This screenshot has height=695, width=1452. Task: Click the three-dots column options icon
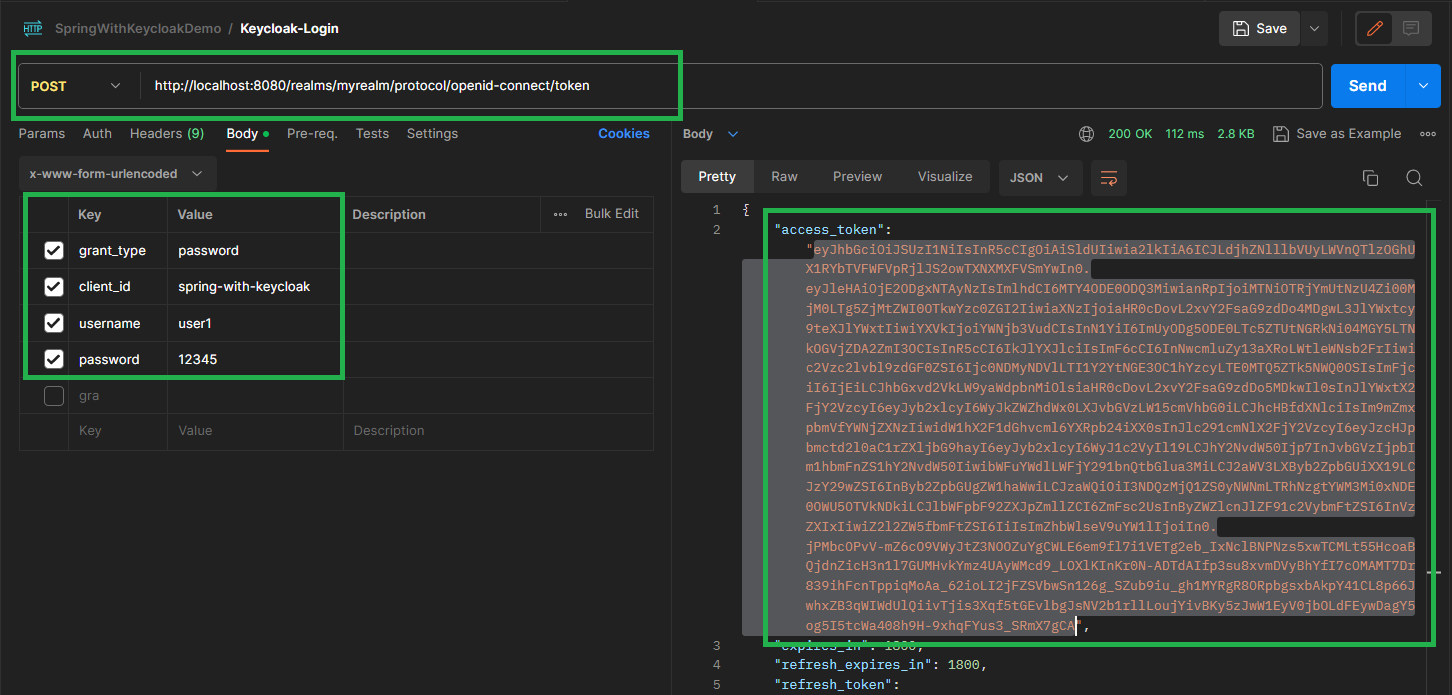pyautogui.click(x=560, y=214)
